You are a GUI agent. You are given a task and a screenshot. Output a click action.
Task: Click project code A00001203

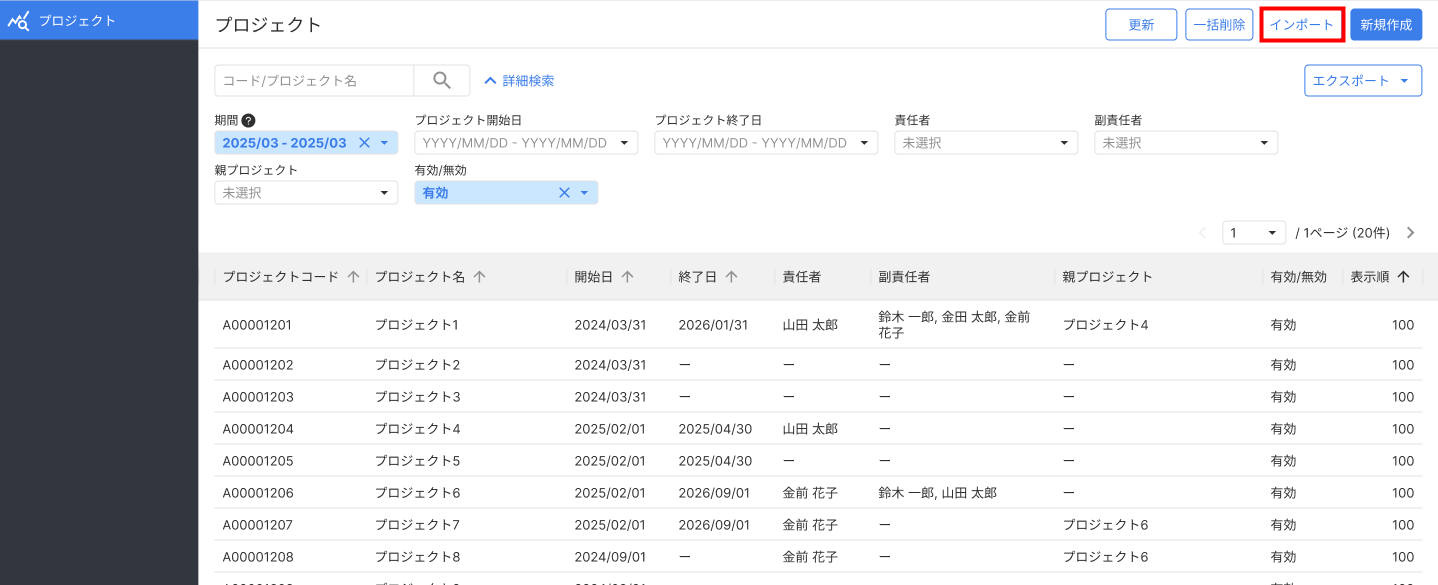click(258, 397)
